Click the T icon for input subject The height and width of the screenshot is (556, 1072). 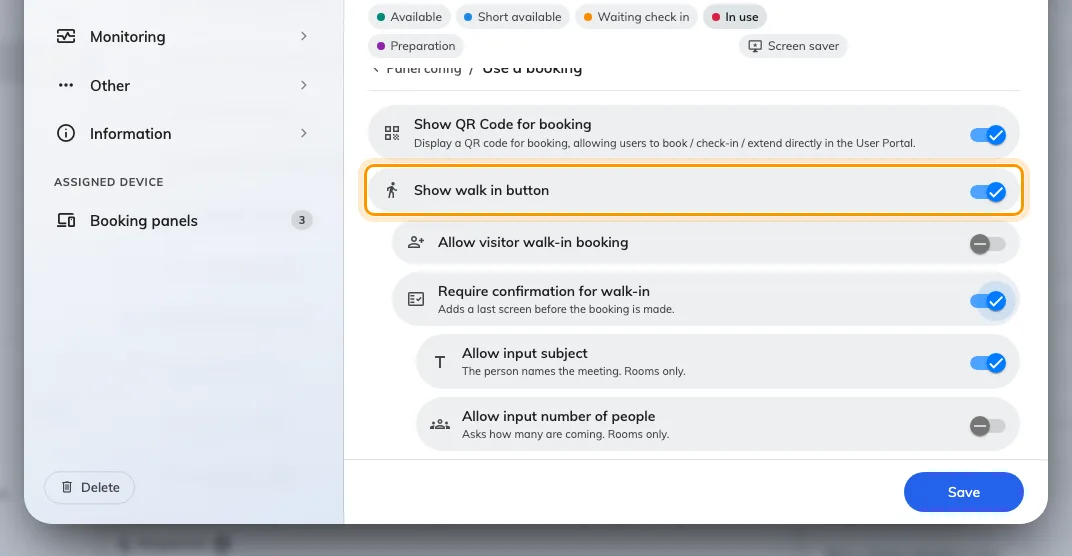(440, 362)
